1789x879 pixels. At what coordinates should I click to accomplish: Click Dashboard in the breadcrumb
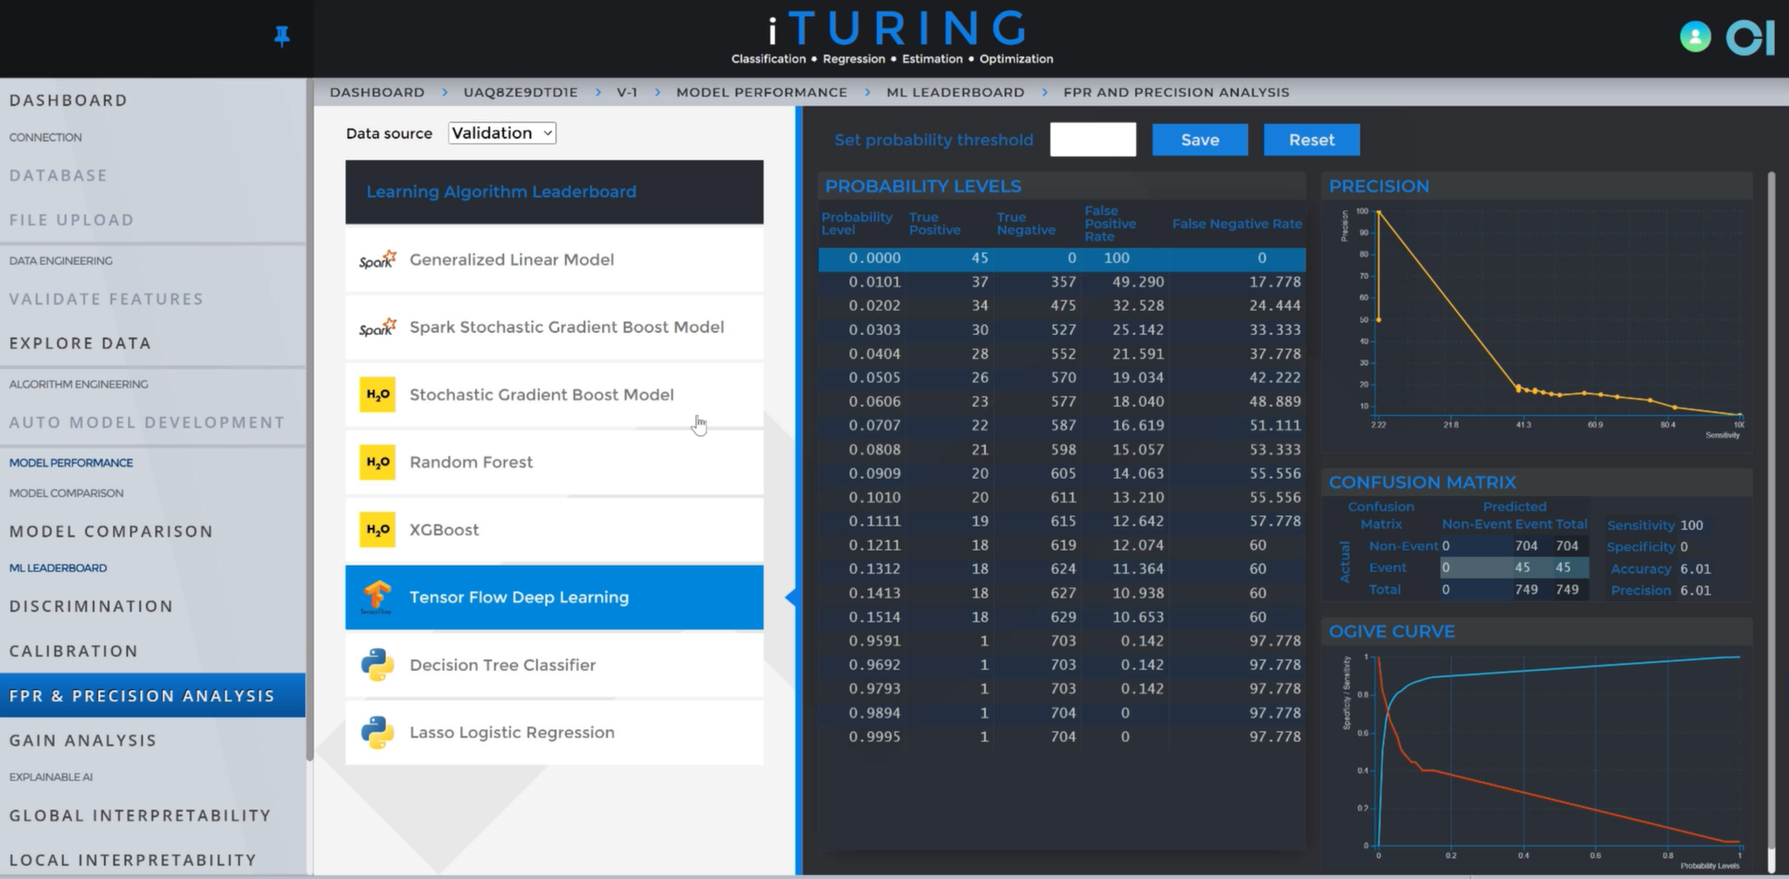[x=377, y=92]
